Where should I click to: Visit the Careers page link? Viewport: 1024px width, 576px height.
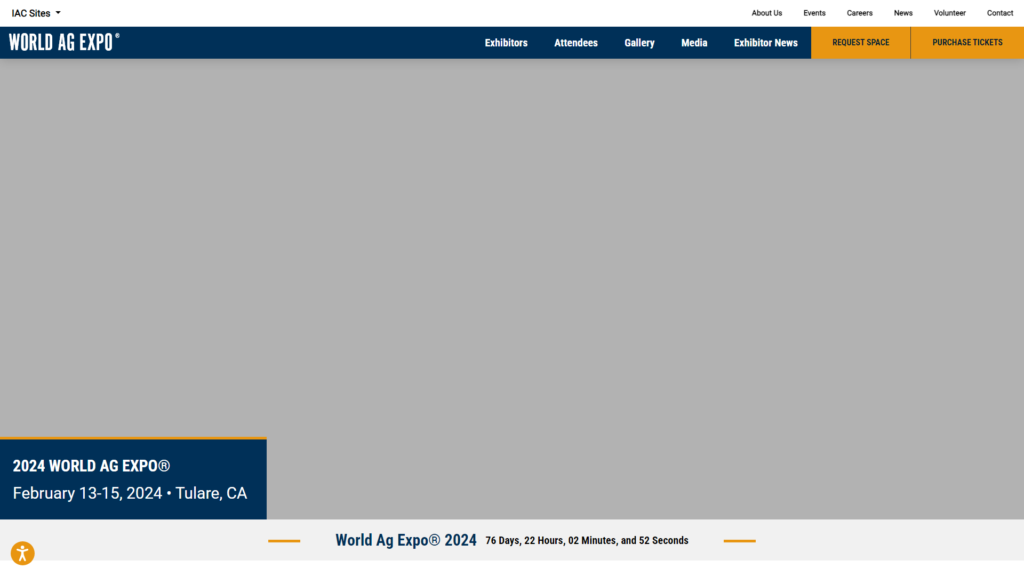coord(859,13)
